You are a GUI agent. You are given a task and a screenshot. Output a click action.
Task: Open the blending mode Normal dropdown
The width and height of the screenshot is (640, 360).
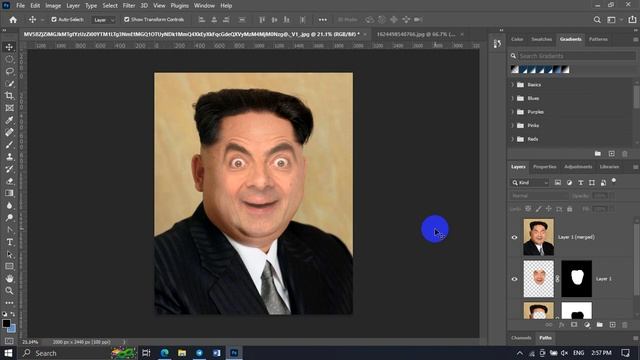[x=539, y=196]
